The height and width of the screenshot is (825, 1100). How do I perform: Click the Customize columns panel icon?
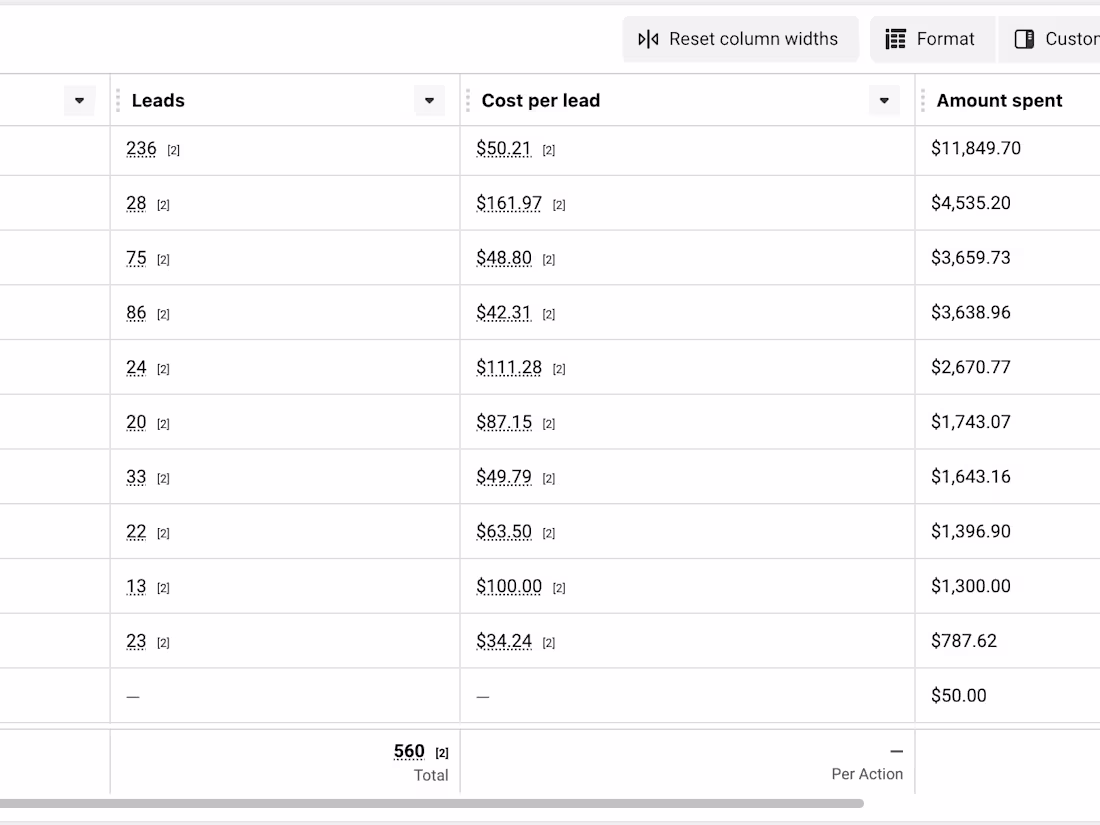pyautogui.click(x=1024, y=39)
